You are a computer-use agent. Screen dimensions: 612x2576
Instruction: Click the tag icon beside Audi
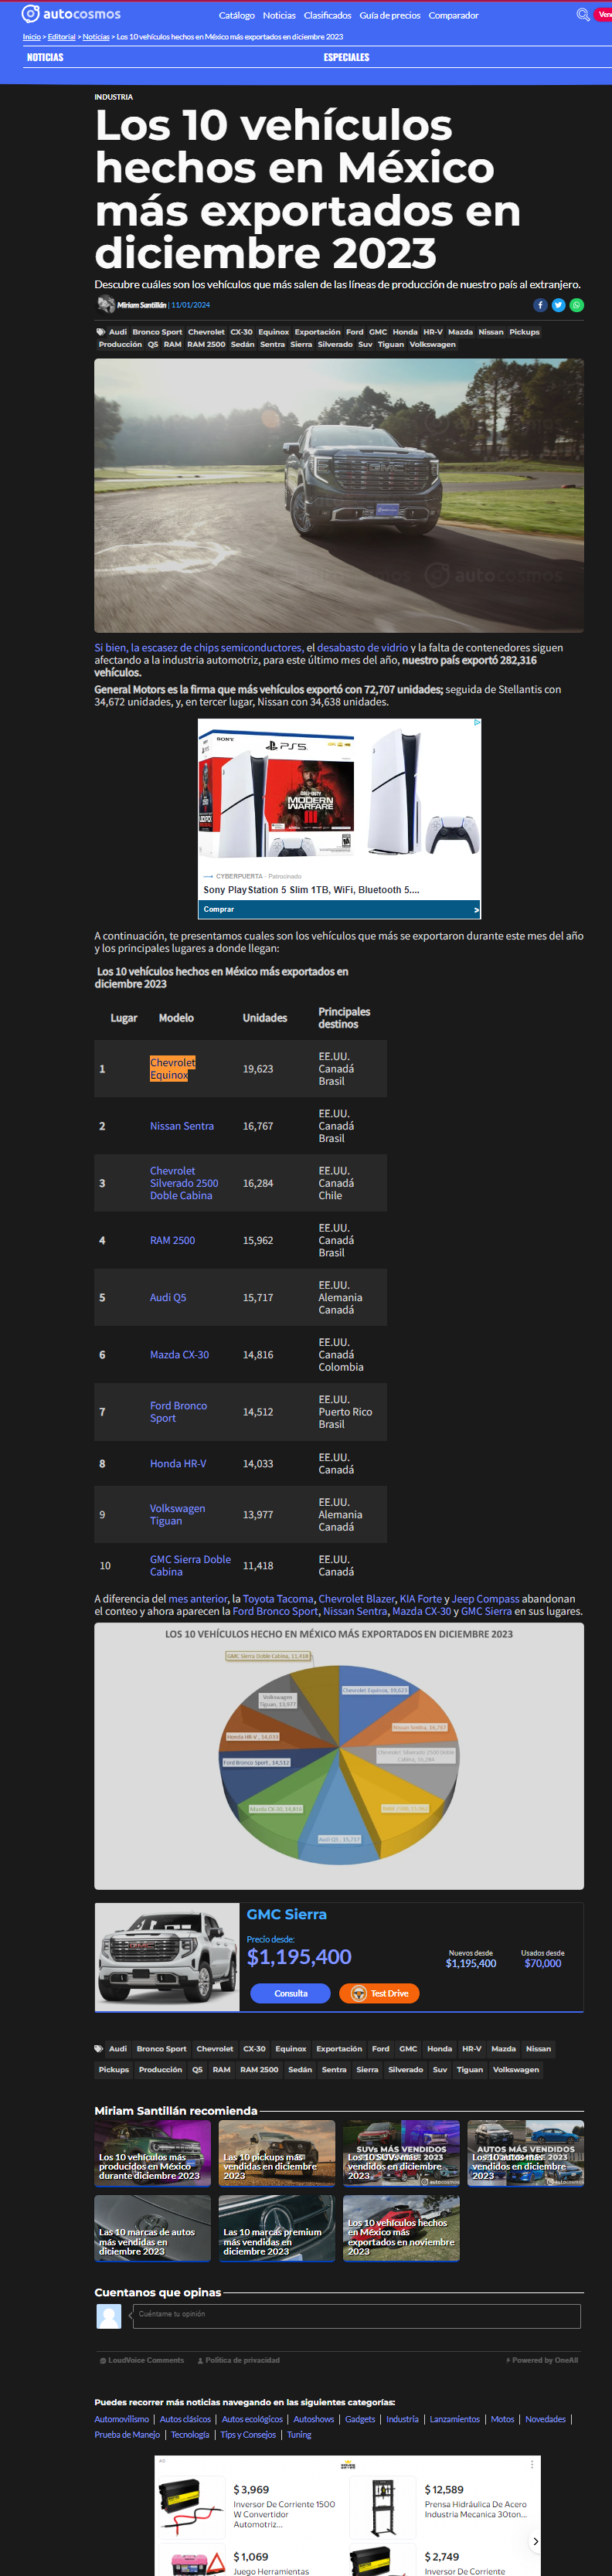(x=100, y=332)
